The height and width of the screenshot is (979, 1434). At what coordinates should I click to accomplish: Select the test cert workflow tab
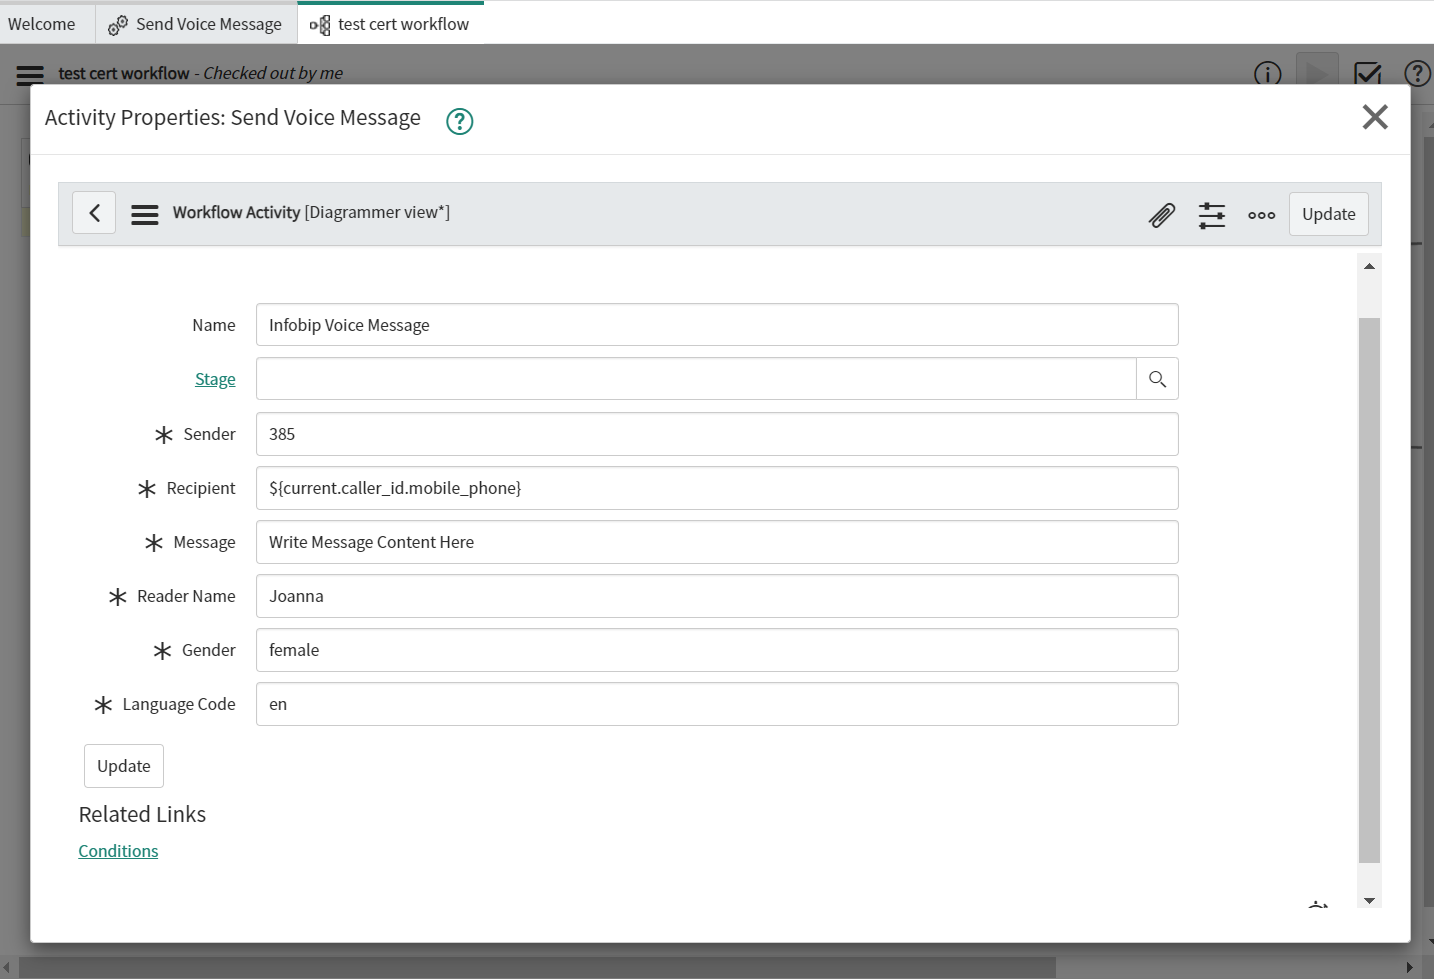click(390, 24)
